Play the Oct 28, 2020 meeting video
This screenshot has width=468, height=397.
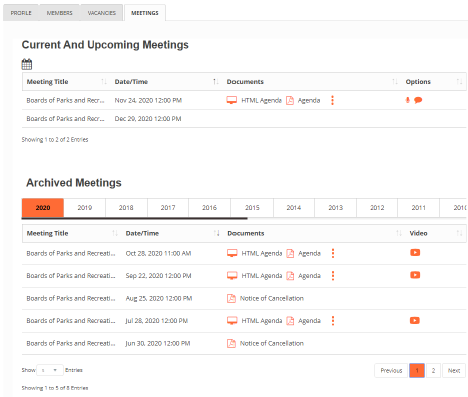pyautogui.click(x=415, y=253)
